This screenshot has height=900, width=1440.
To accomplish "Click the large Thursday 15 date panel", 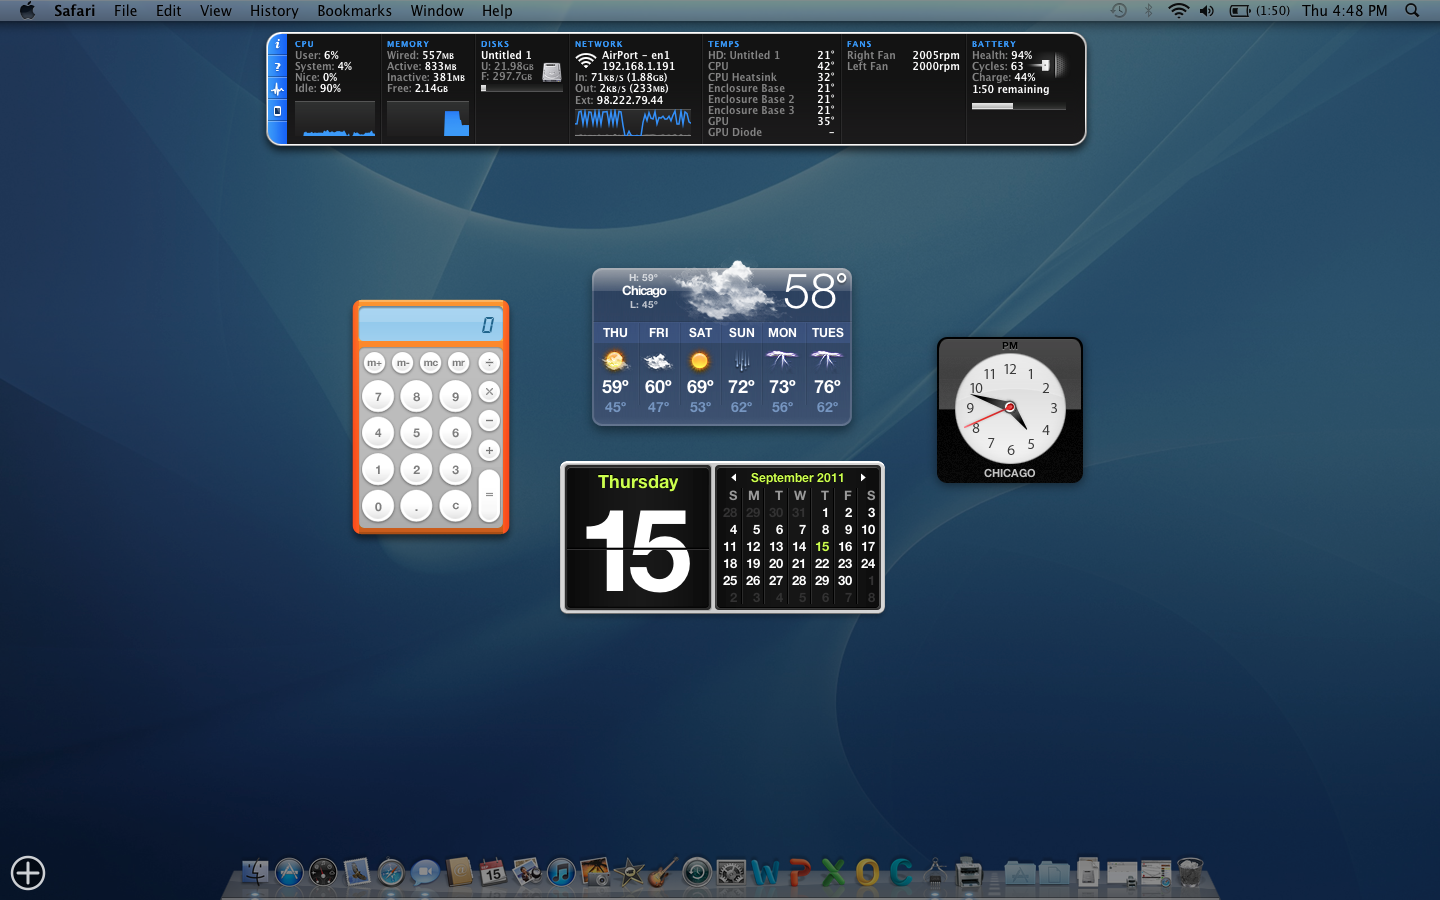I will point(638,538).
